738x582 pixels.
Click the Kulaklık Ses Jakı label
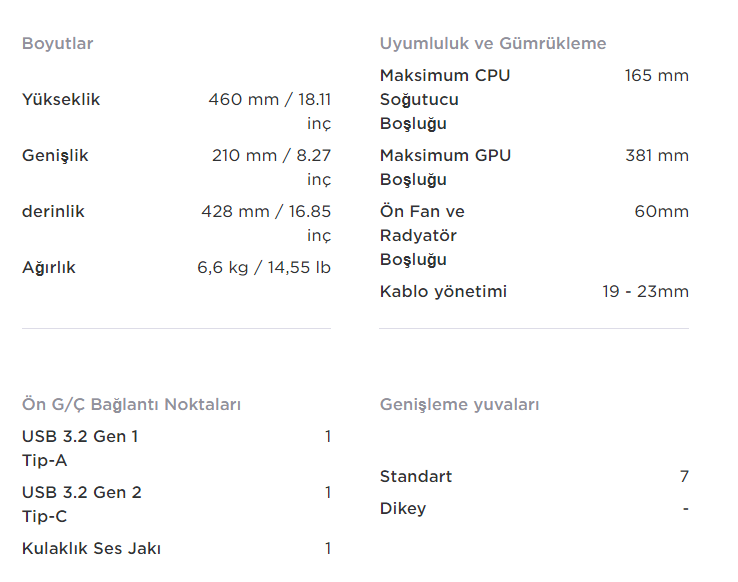(x=91, y=549)
